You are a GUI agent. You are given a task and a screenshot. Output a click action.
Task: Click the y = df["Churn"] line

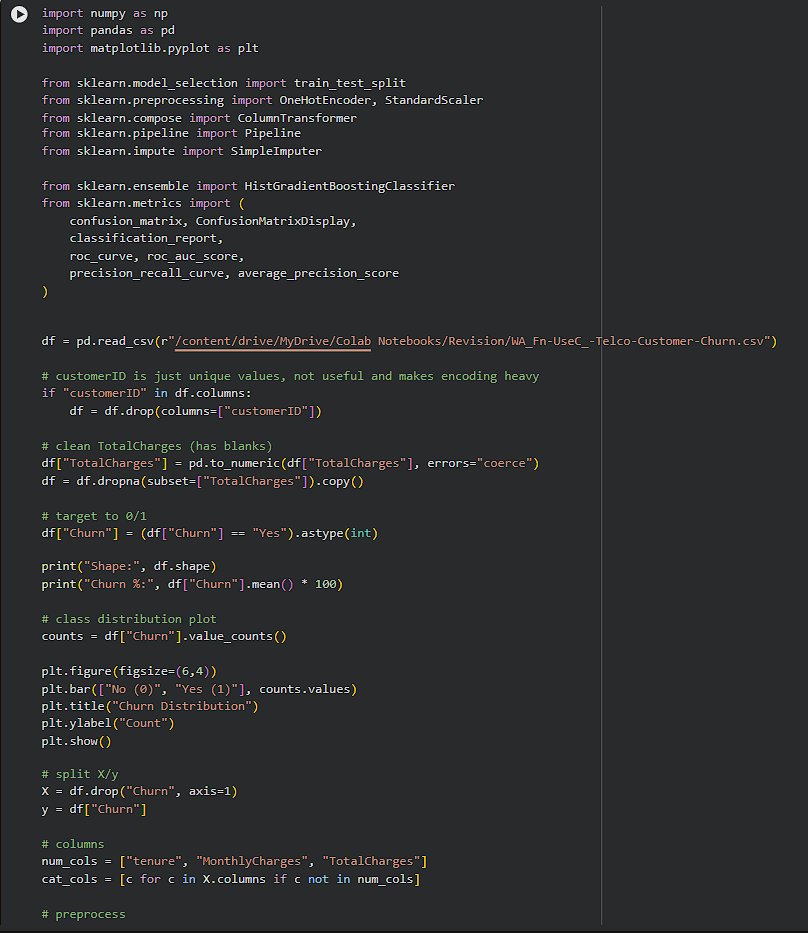pos(94,809)
